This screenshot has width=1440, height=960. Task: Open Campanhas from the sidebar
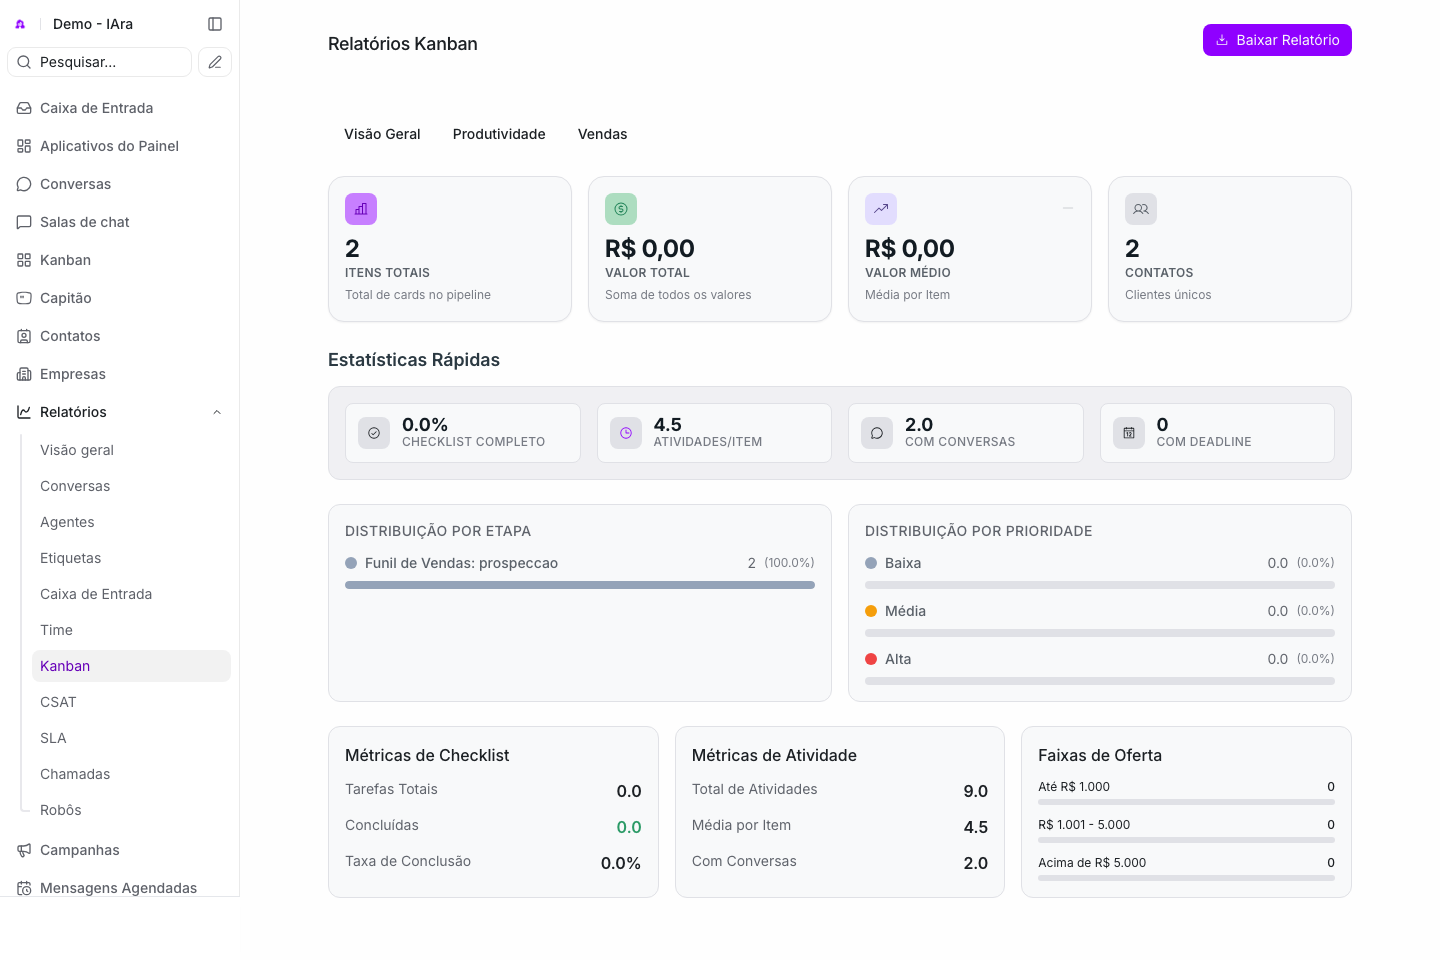pyautogui.click(x=120, y=850)
